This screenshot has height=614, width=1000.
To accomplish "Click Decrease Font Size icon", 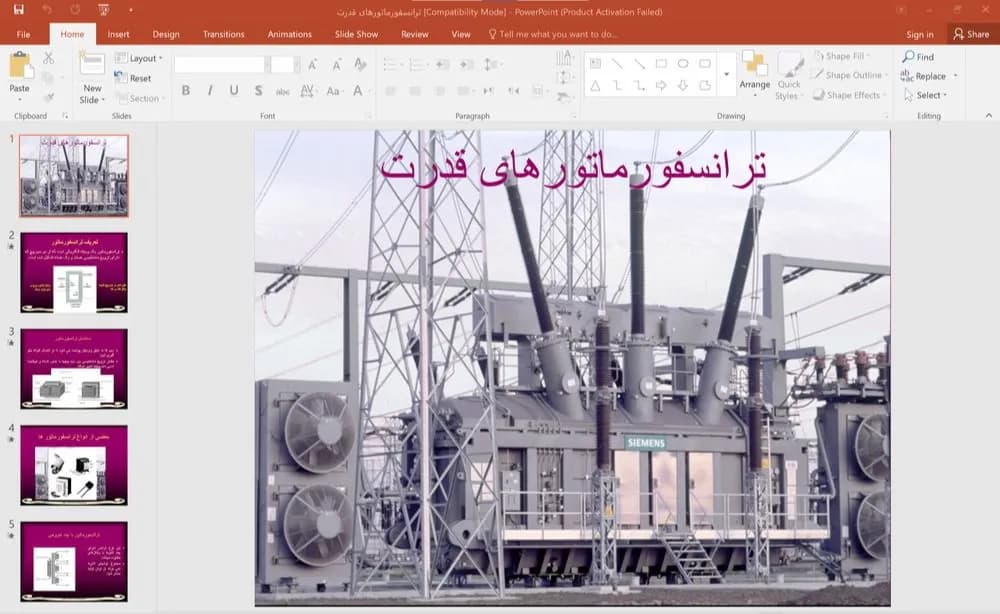I will point(336,64).
